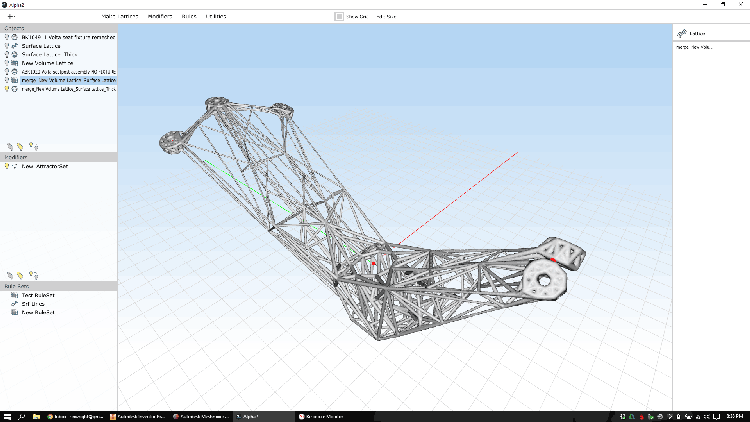The height and width of the screenshot is (422, 750).
Task: Open the Utilities menu
Action: point(216,16)
